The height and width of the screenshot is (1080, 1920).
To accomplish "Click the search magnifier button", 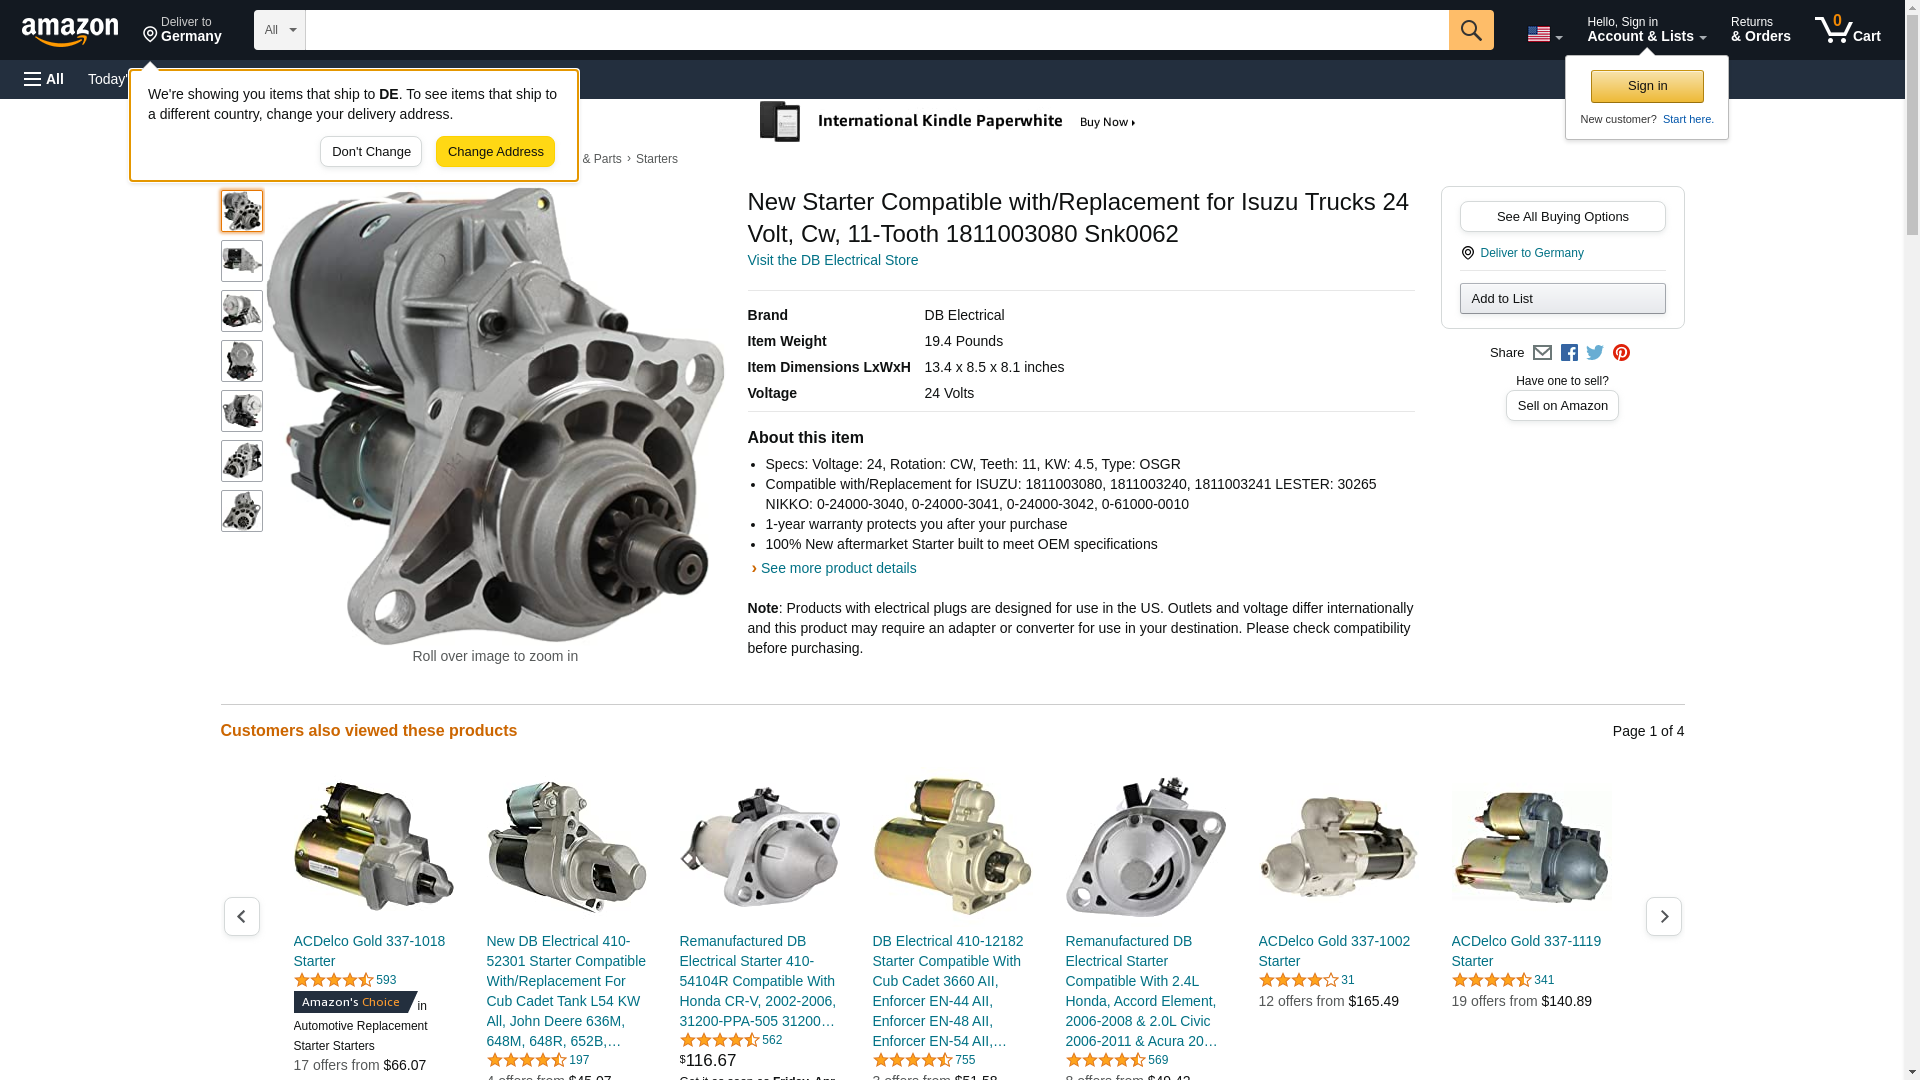I will click(1470, 30).
